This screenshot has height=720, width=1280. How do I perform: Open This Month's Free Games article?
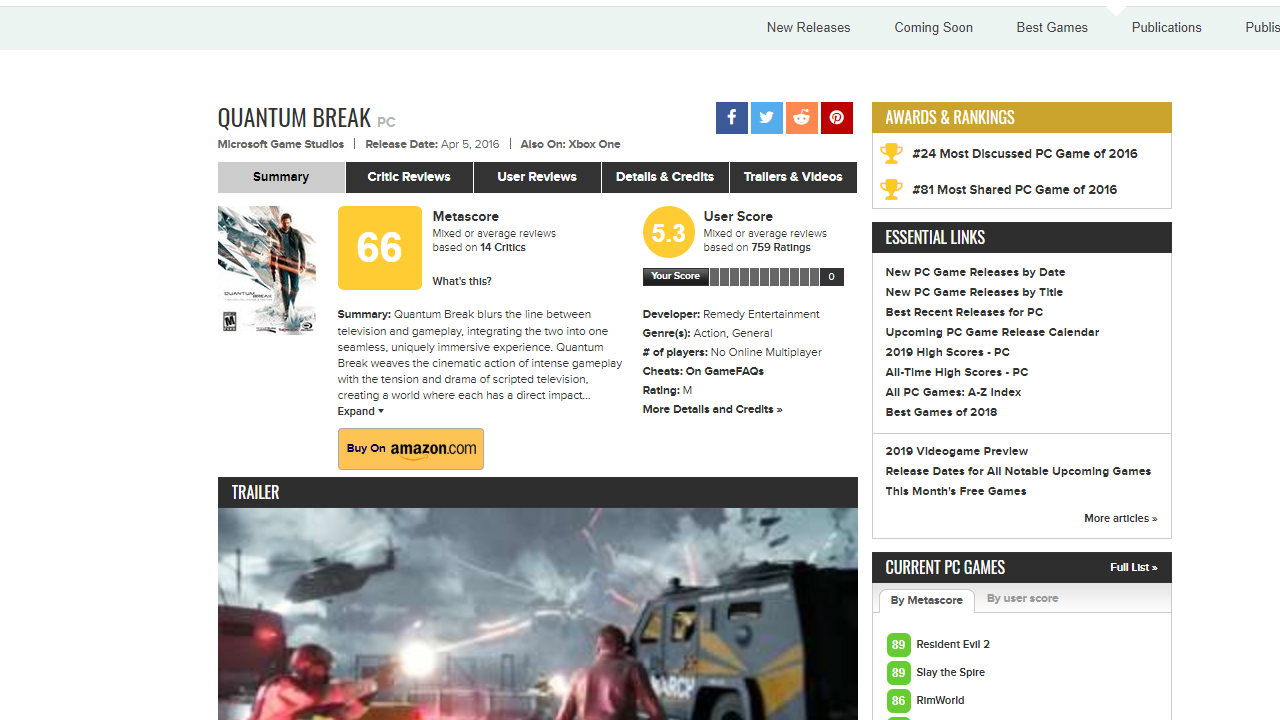(x=955, y=491)
